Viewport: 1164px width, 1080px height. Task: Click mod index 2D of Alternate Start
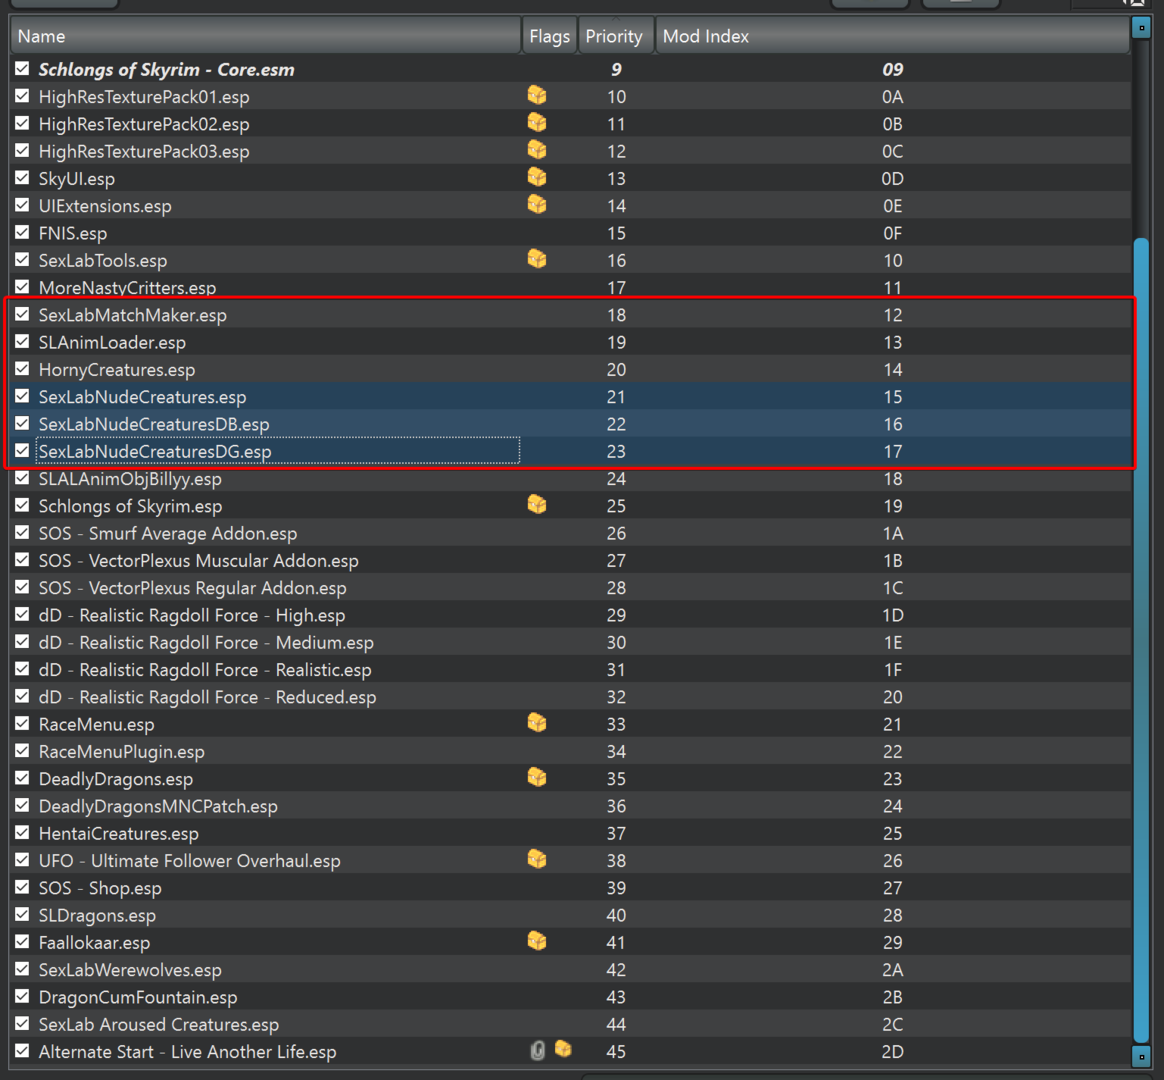(892, 1052)
